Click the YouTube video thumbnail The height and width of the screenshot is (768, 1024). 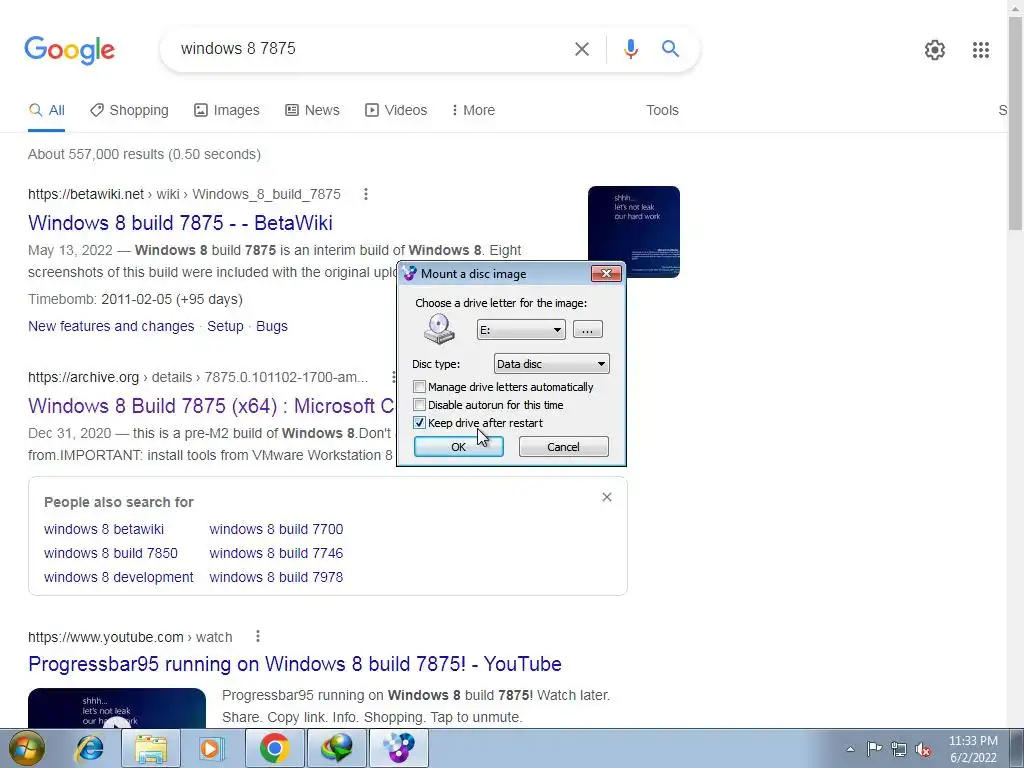click(117, 708)
